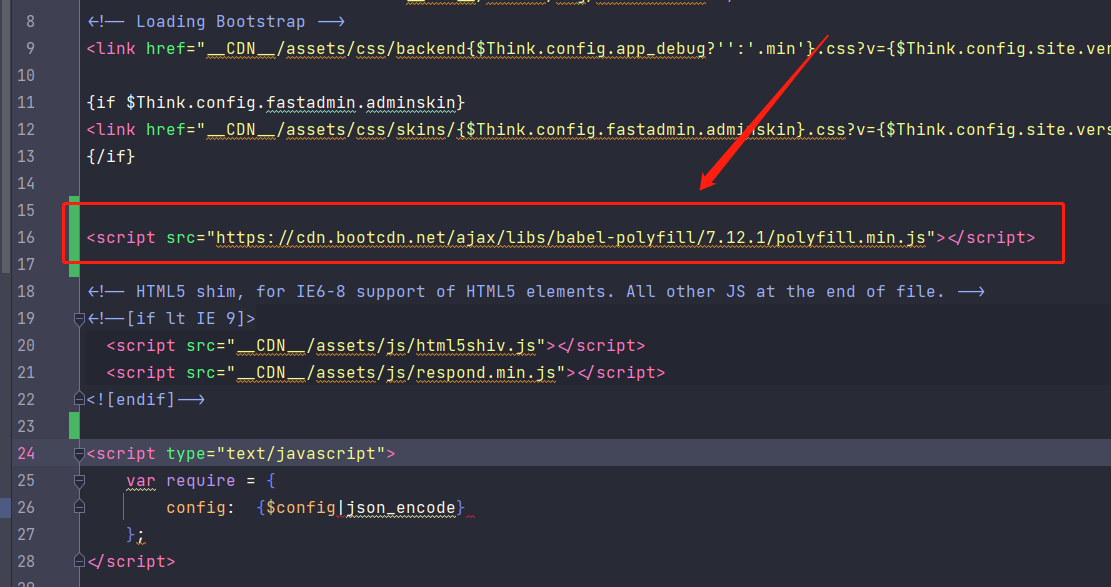
Task: Click the "<link" tag on line 12
Action: pos(111,130)
